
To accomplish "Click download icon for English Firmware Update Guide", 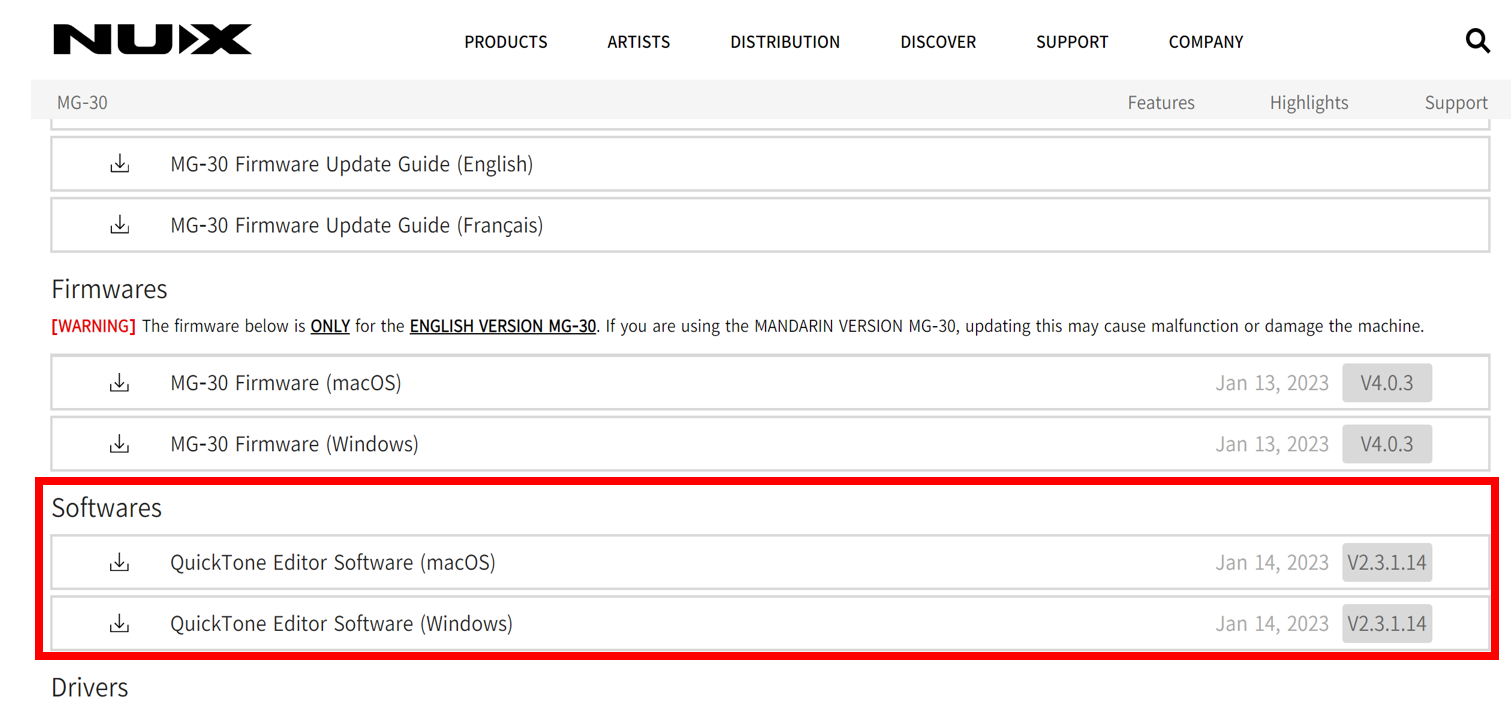I will point(120,164).
